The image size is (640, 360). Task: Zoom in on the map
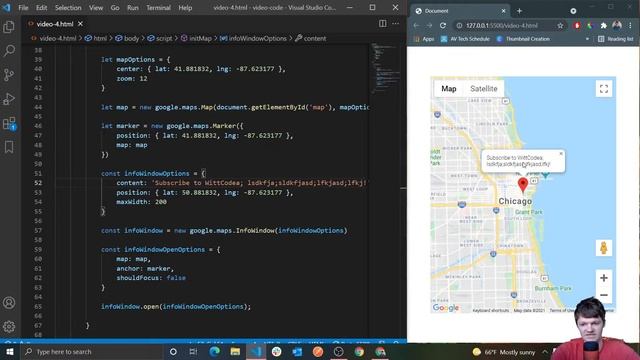(x=604, y=278)
